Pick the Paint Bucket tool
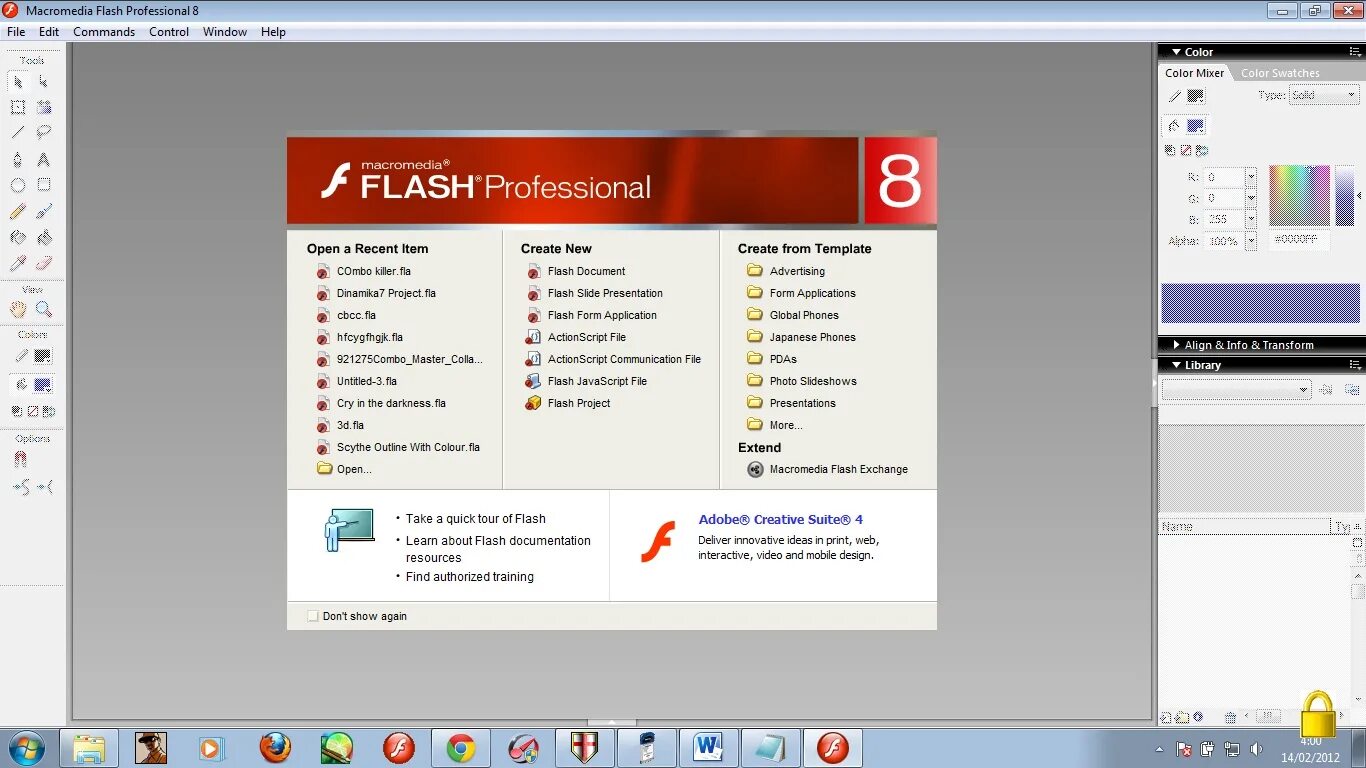1366x768 pixels. (44, 238)
